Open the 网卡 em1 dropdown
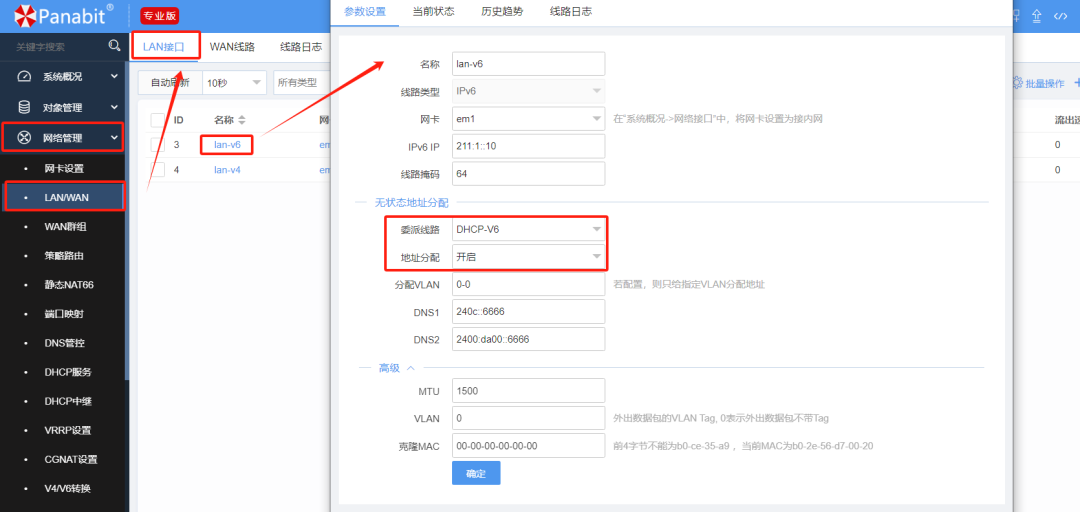Viewport: 1080px width, 512px height. click(x=528, y=119)
